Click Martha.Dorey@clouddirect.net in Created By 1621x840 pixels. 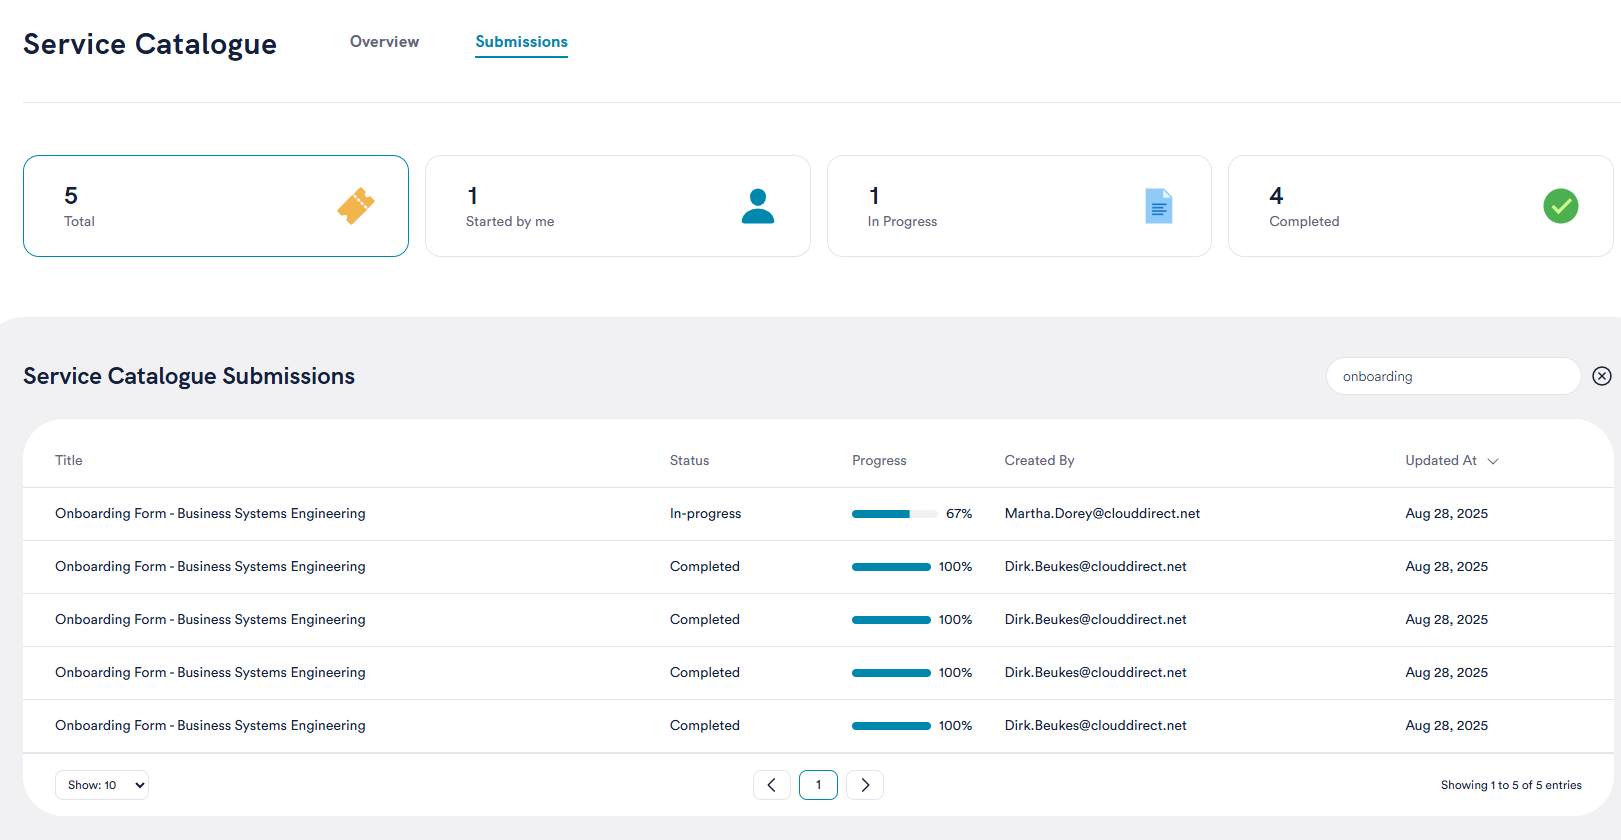(1102, 514)
